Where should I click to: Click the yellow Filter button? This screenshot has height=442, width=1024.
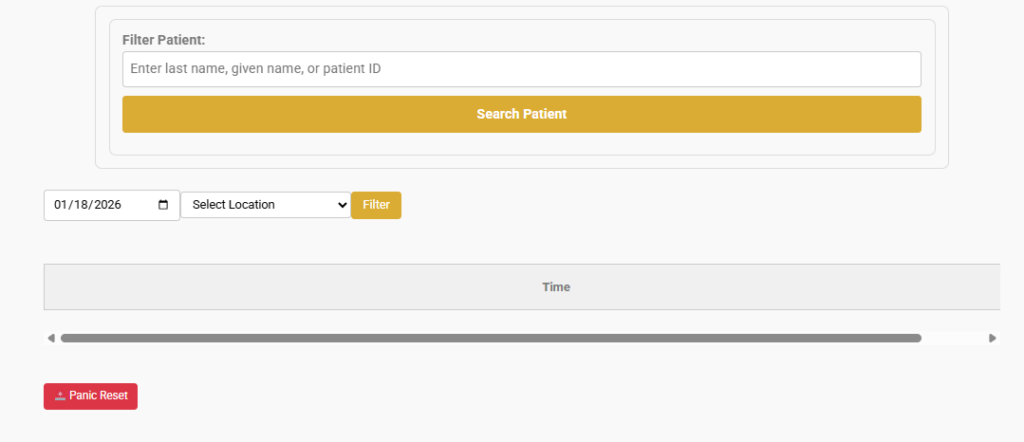(376, 205)
